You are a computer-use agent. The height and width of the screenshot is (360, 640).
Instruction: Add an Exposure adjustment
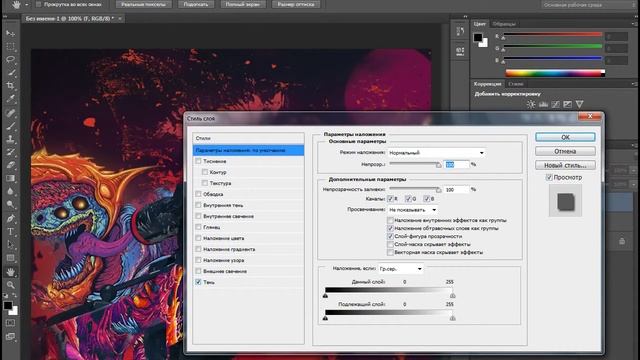tap(567, 104)
